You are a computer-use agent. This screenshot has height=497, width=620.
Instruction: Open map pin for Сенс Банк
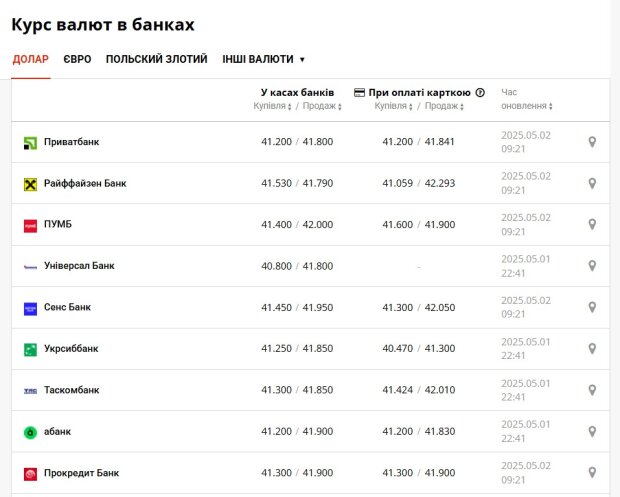[592, 307]
